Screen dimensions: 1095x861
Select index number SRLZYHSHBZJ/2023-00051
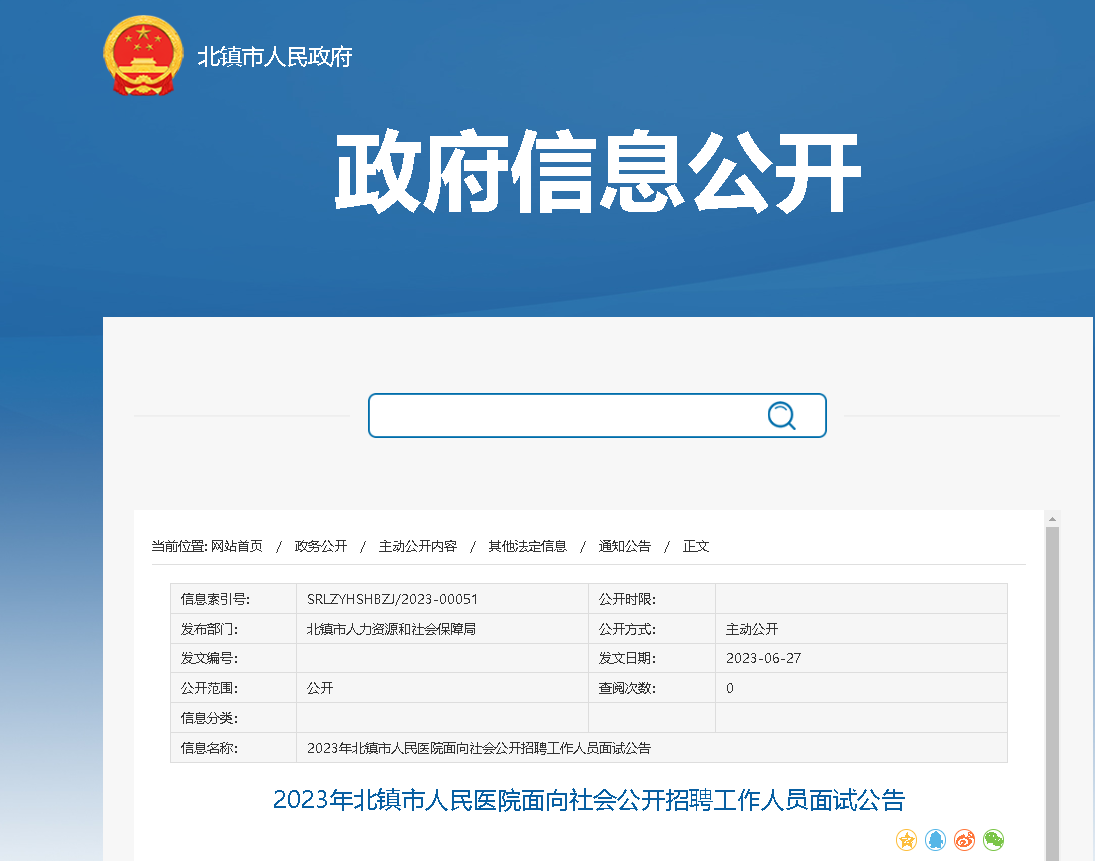coord(392,599)
